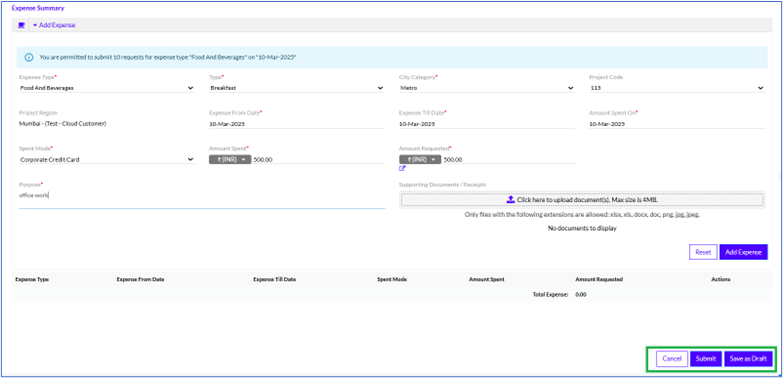Image resolution: width=783 pixels, height=378 pixels.
Task: Click the Purpose text field
Action: tap(202, 199)
